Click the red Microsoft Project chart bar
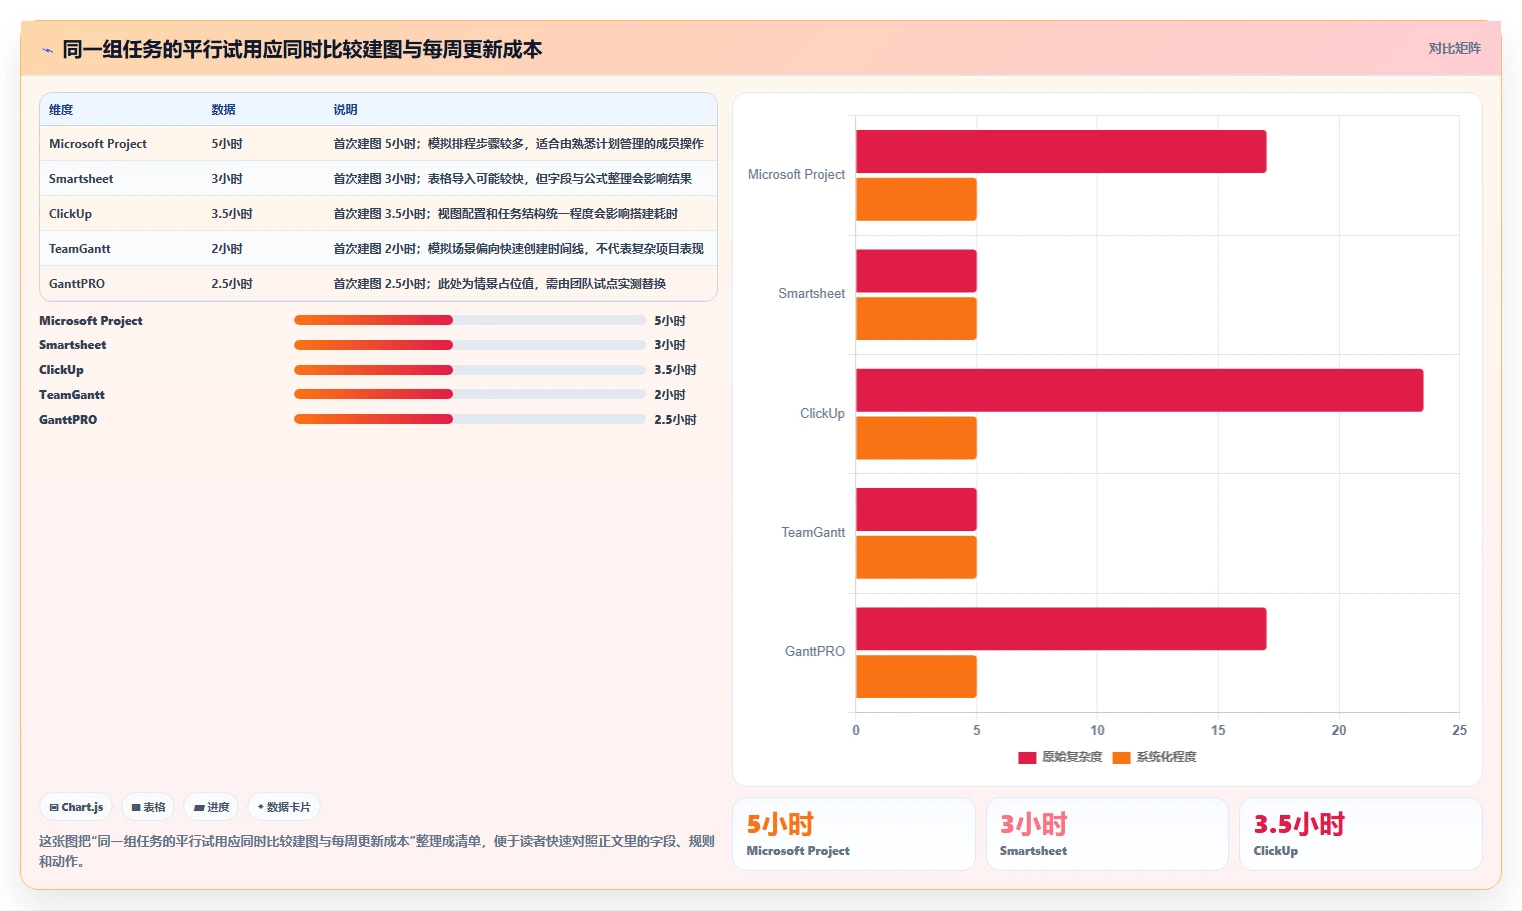The height and width of the screenshot is (911, 1522). (1061, 151)
